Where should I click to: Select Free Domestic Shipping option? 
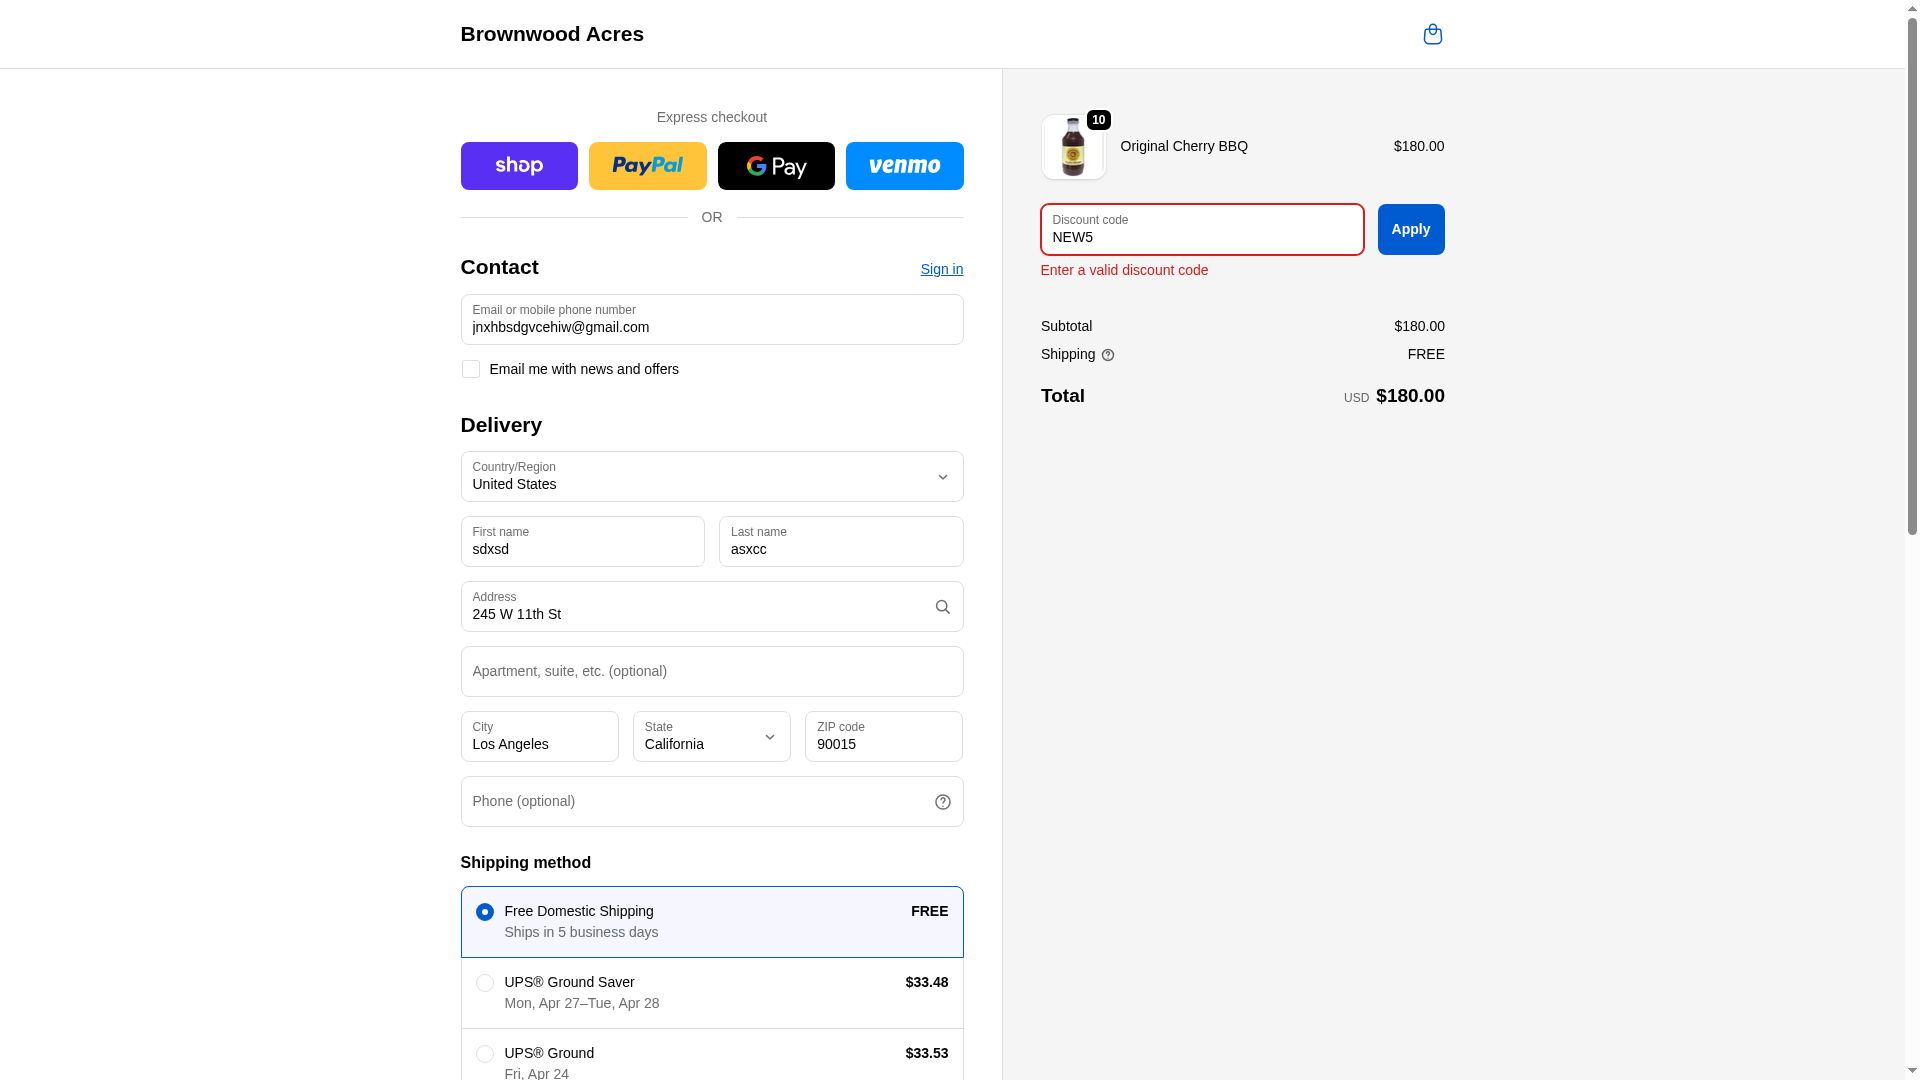click(484, 912)
